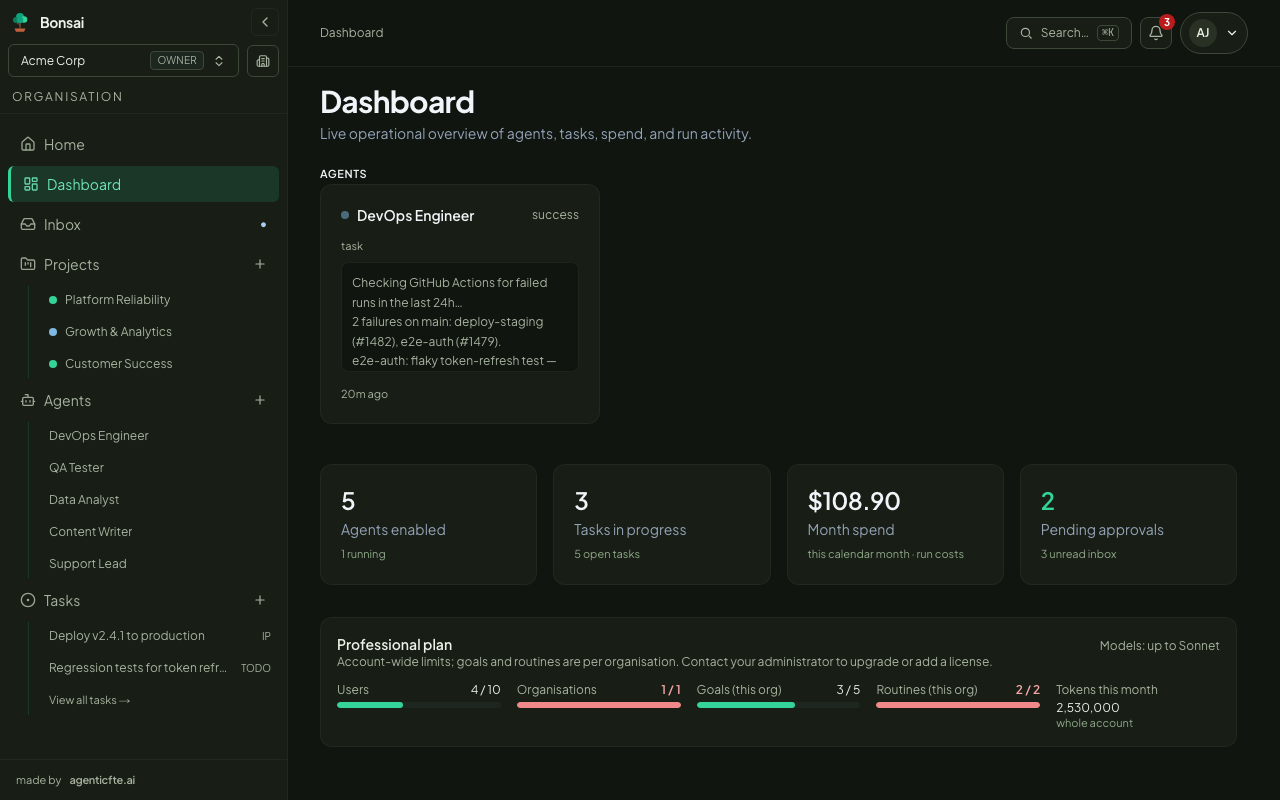Click the Home house icon
The height and width of the screenshot is (800, 1280).
click(28, 144)
